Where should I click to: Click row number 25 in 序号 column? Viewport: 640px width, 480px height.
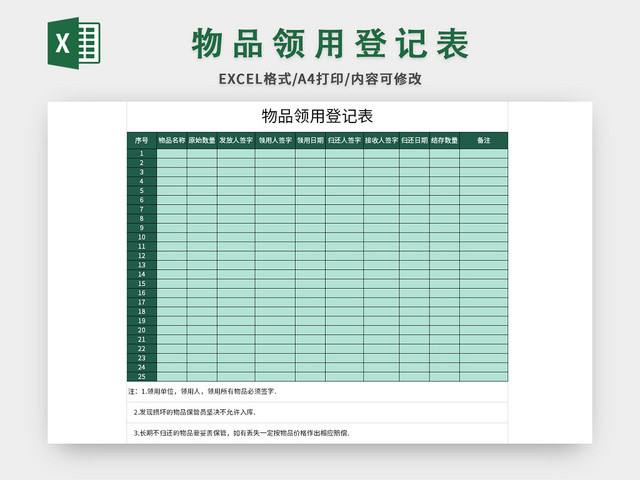(x=142, y=377)
